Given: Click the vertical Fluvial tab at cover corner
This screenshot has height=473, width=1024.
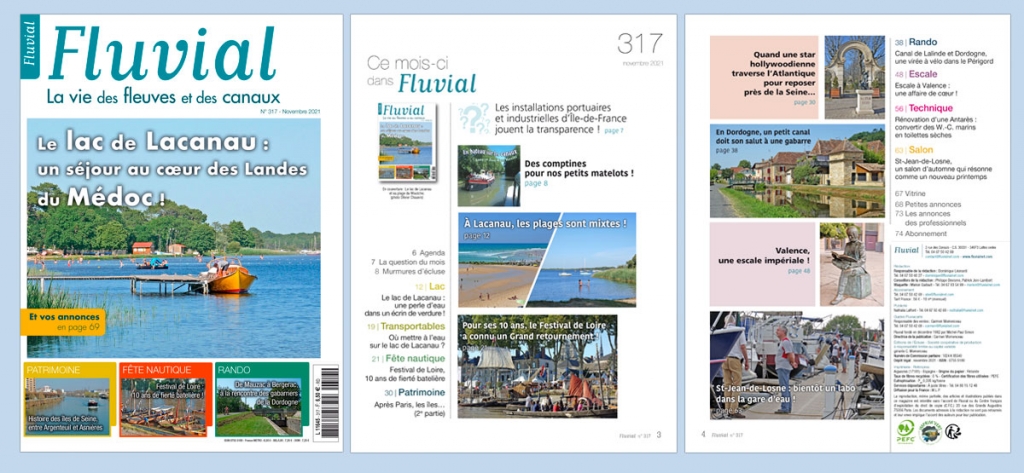Looking at the screenshot, I should 29,46.
